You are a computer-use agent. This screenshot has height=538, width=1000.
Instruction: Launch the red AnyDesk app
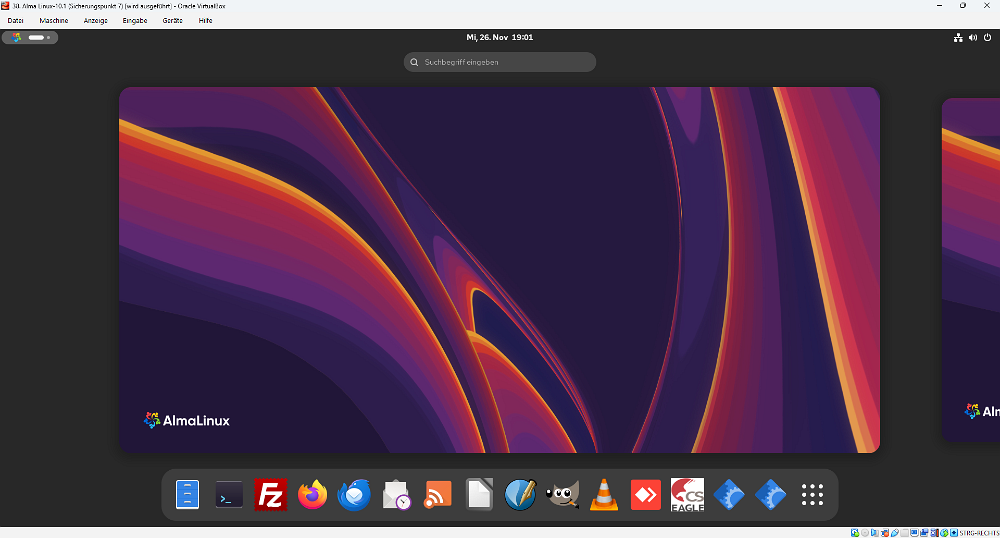[x=646, y=495]
